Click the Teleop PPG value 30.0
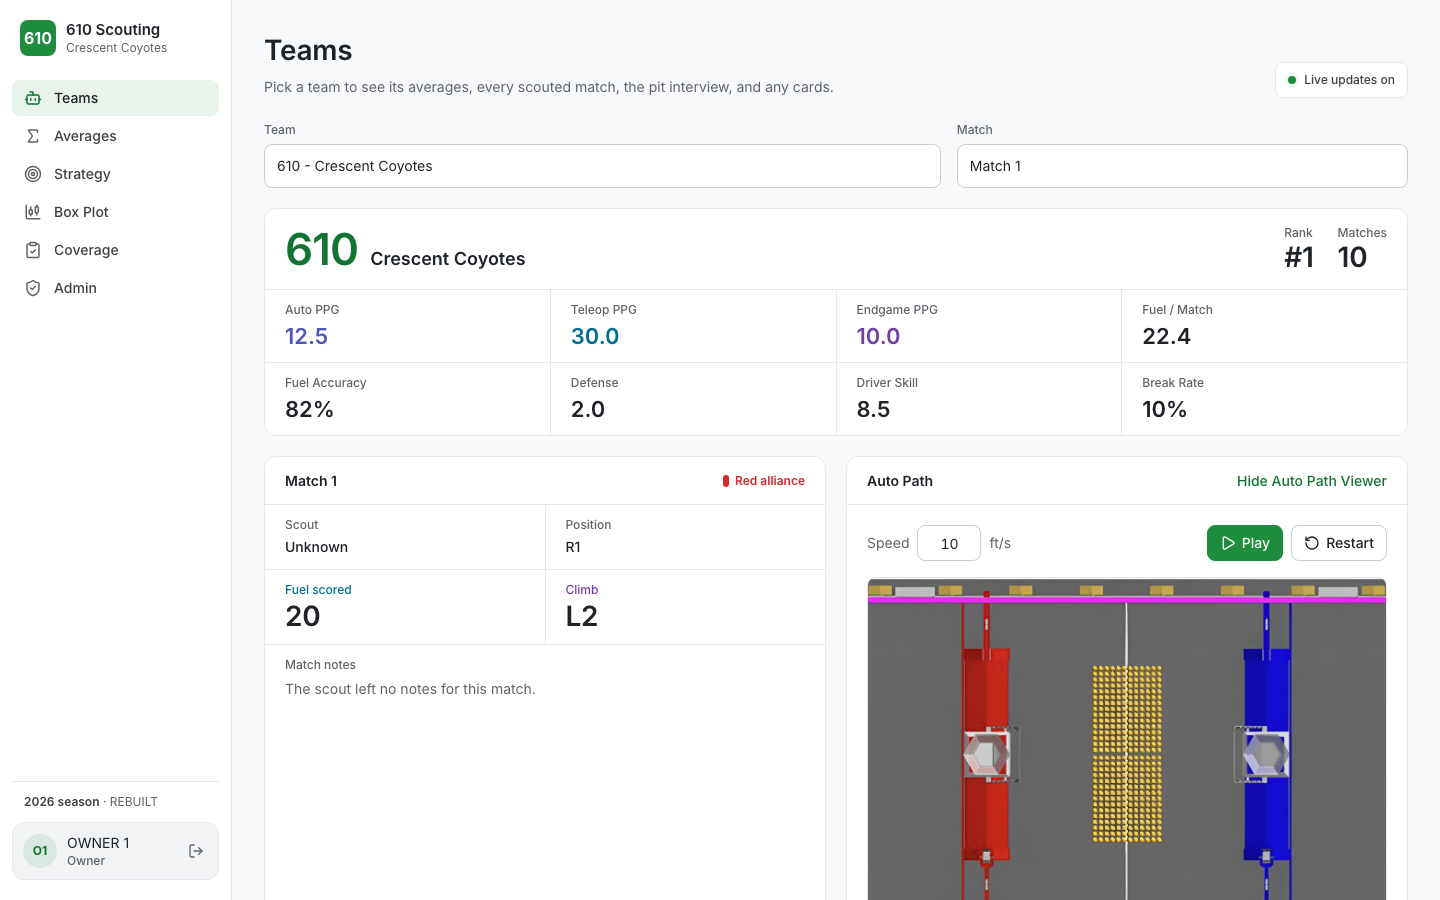 tap(595, 336)
